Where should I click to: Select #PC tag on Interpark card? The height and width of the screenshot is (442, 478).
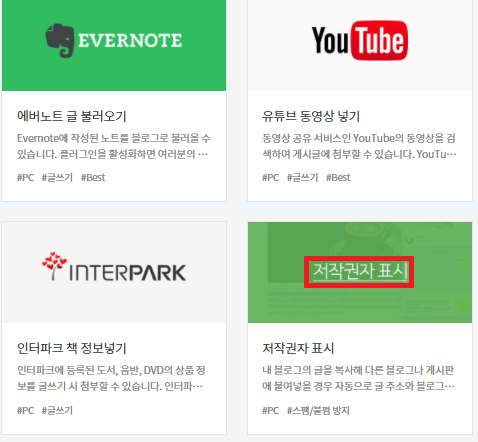tap(26, 410)
